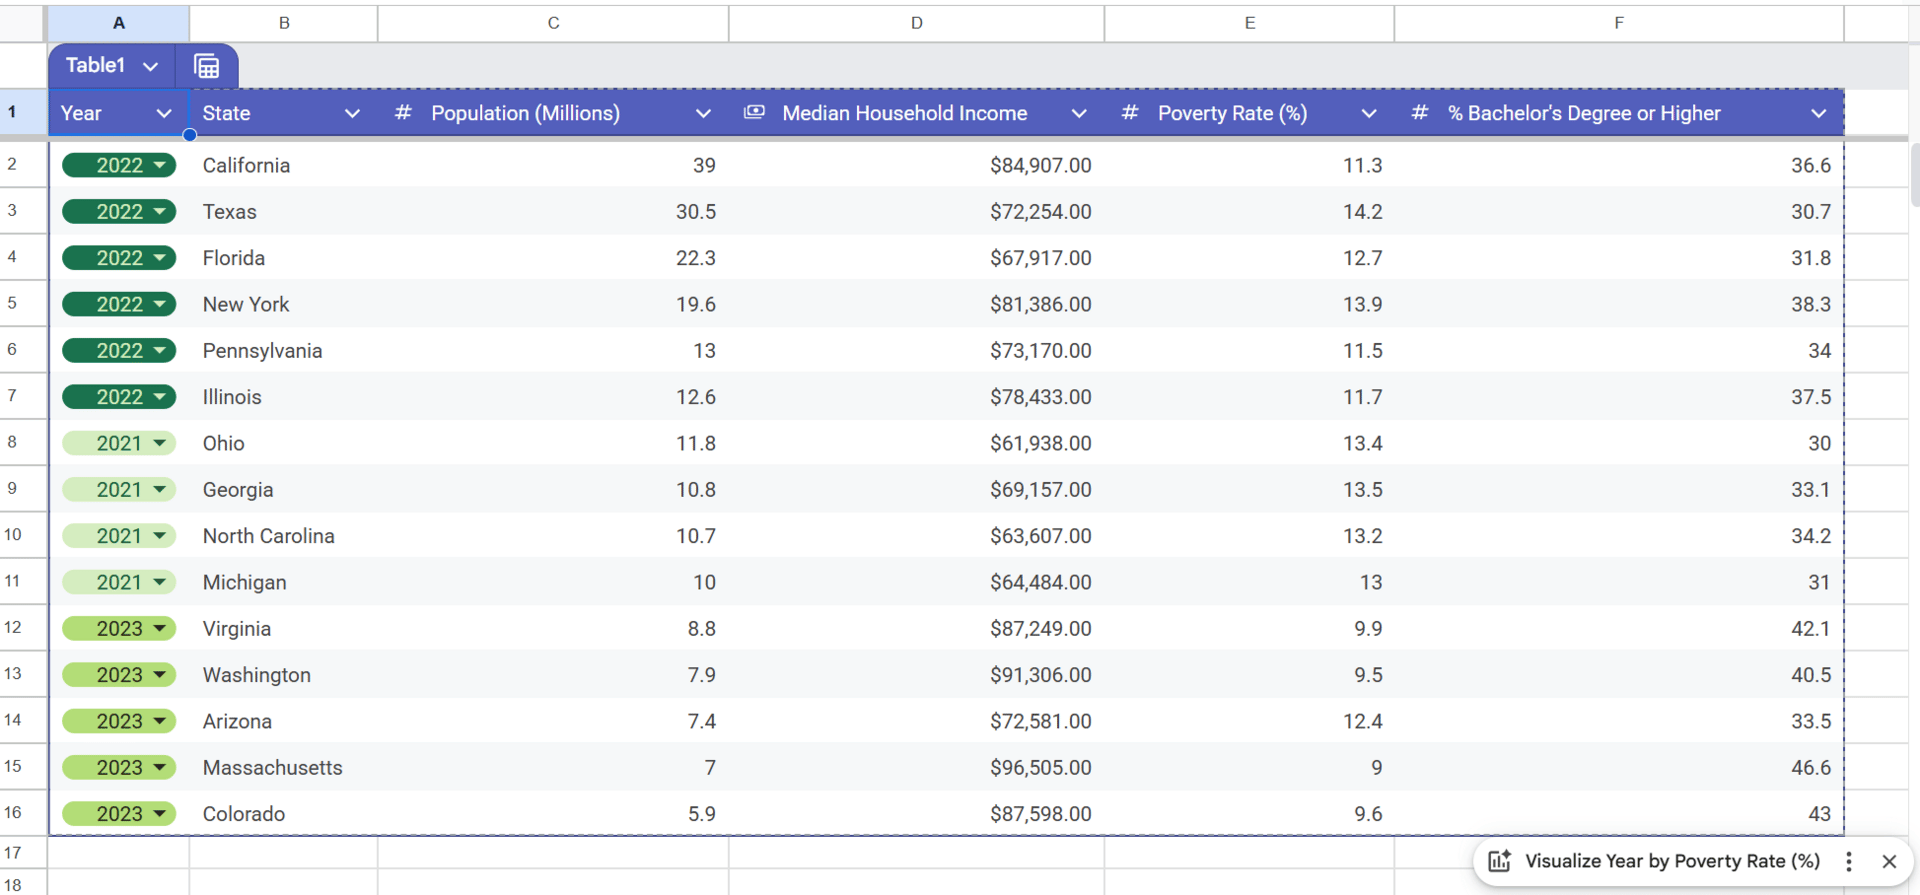
Task: Open the 2022 year chip for California
Action: tap(119, 165)
